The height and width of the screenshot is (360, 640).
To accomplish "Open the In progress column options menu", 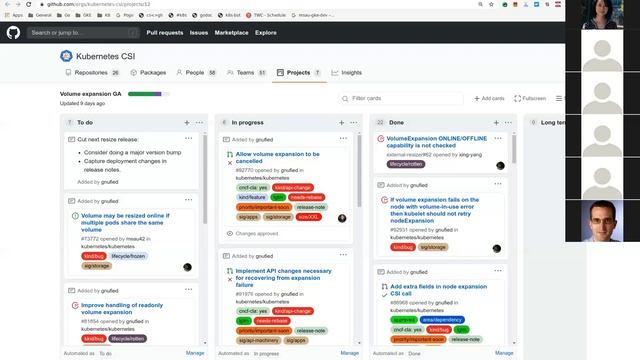I will click(353, 122).
